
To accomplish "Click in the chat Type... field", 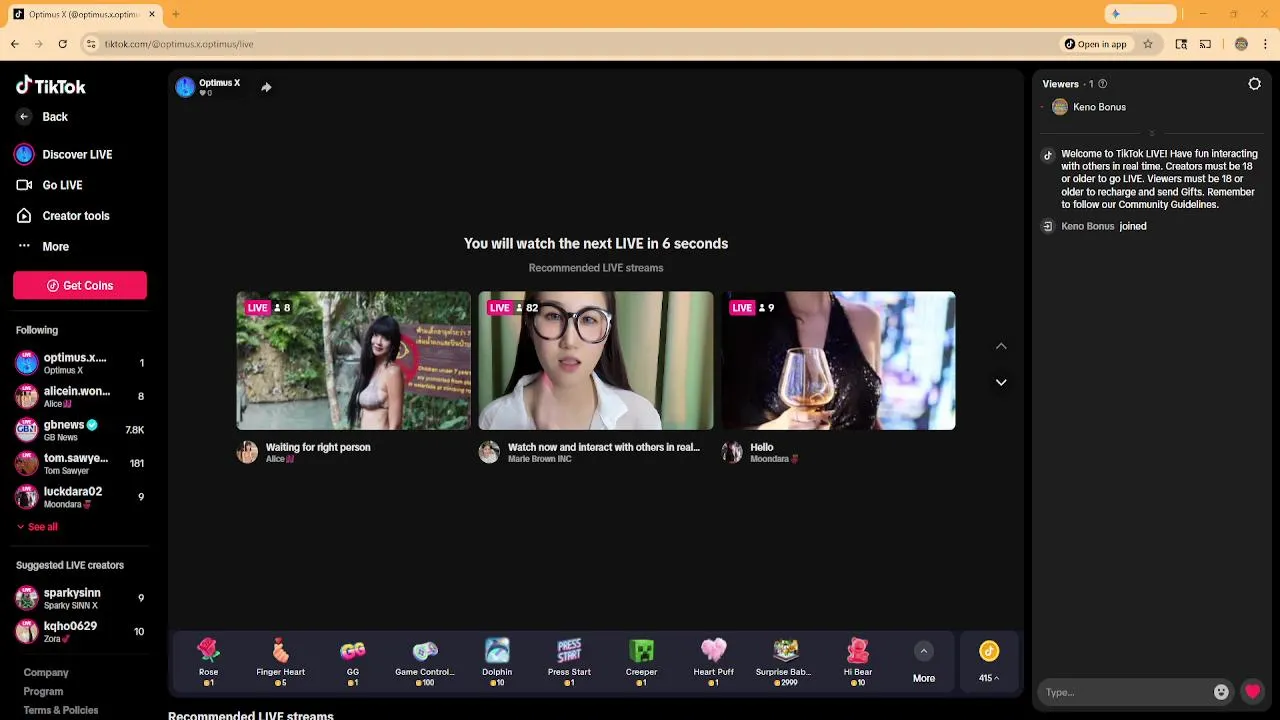I will click(1124, 692).
